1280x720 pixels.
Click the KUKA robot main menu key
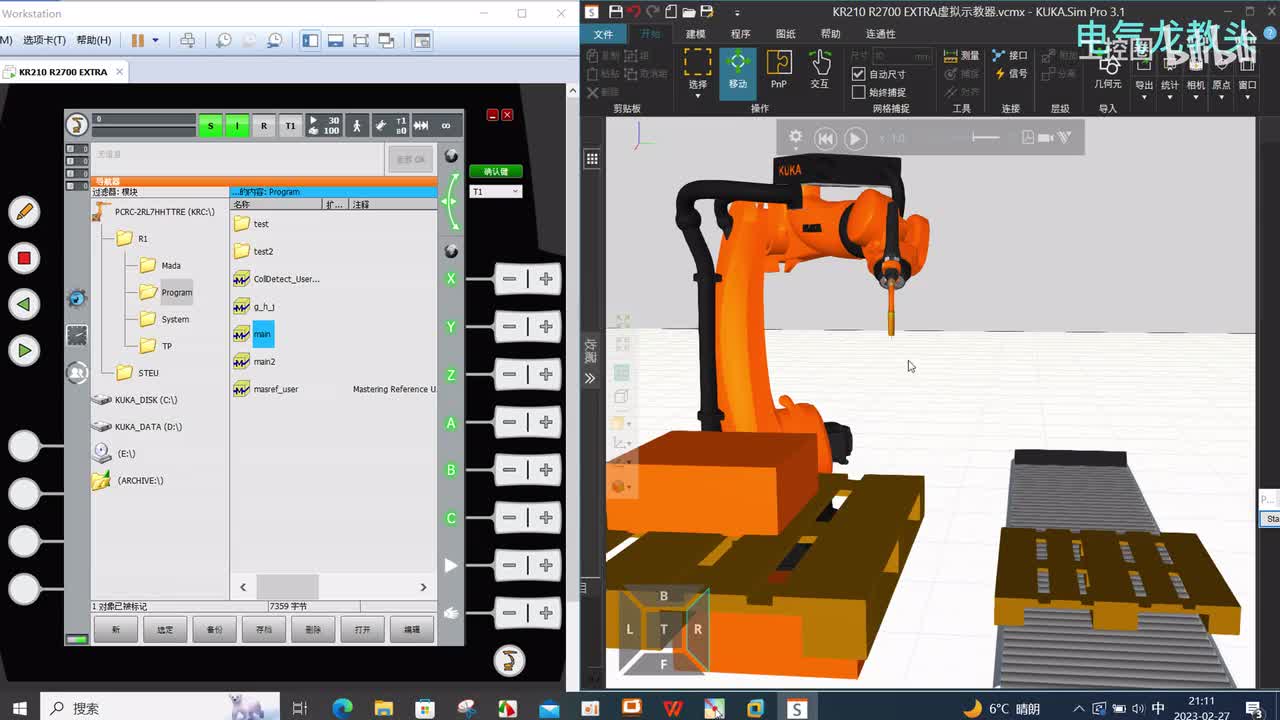(x=76, y=125)
